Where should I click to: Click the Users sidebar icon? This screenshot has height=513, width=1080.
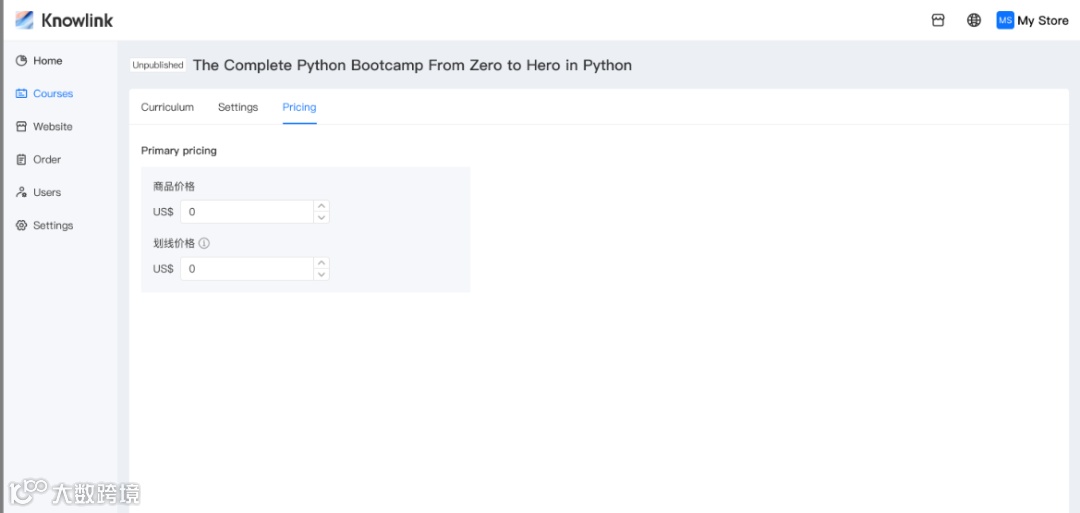(x=22, y=193)
